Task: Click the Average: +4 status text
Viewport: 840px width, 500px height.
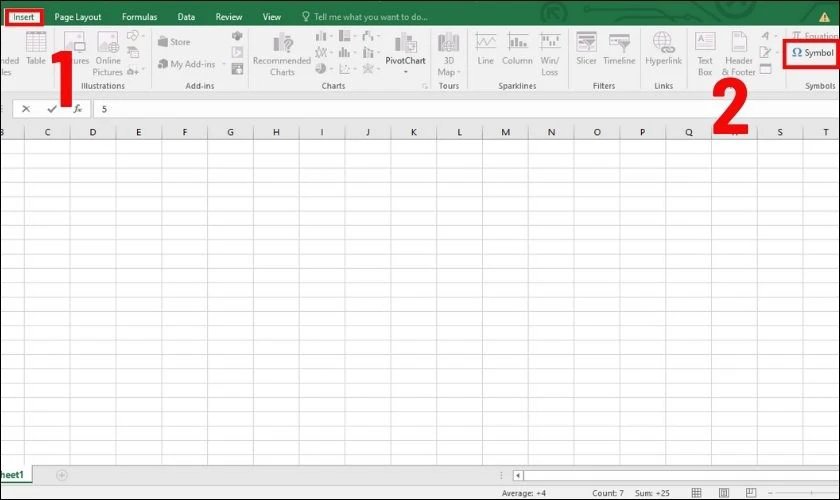Action: [523, 493]
